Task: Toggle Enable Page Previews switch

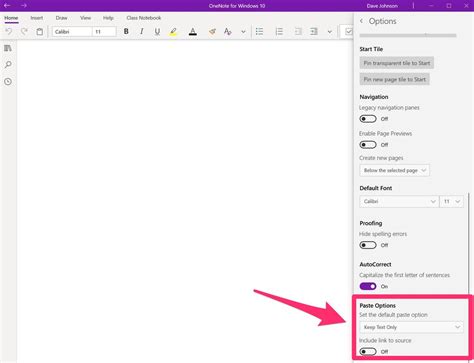Action: point(368,145)
